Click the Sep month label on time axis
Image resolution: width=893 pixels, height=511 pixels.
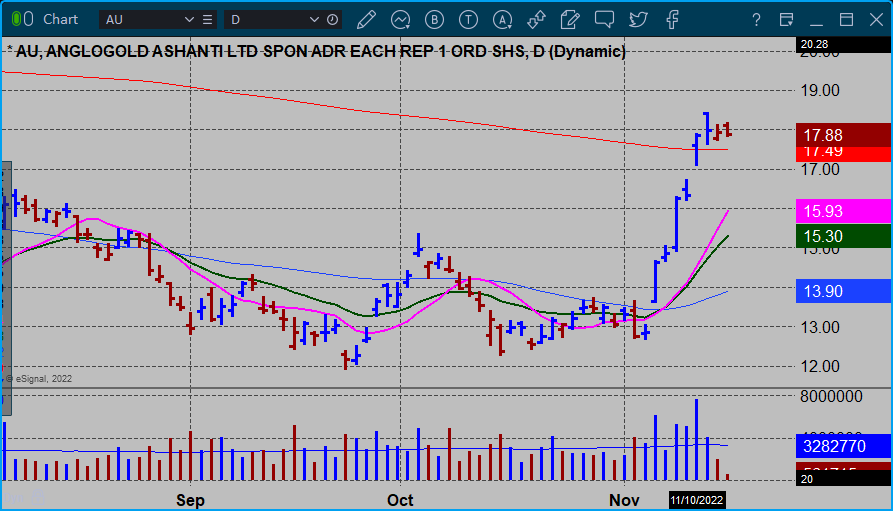click(x=190, y=500)
